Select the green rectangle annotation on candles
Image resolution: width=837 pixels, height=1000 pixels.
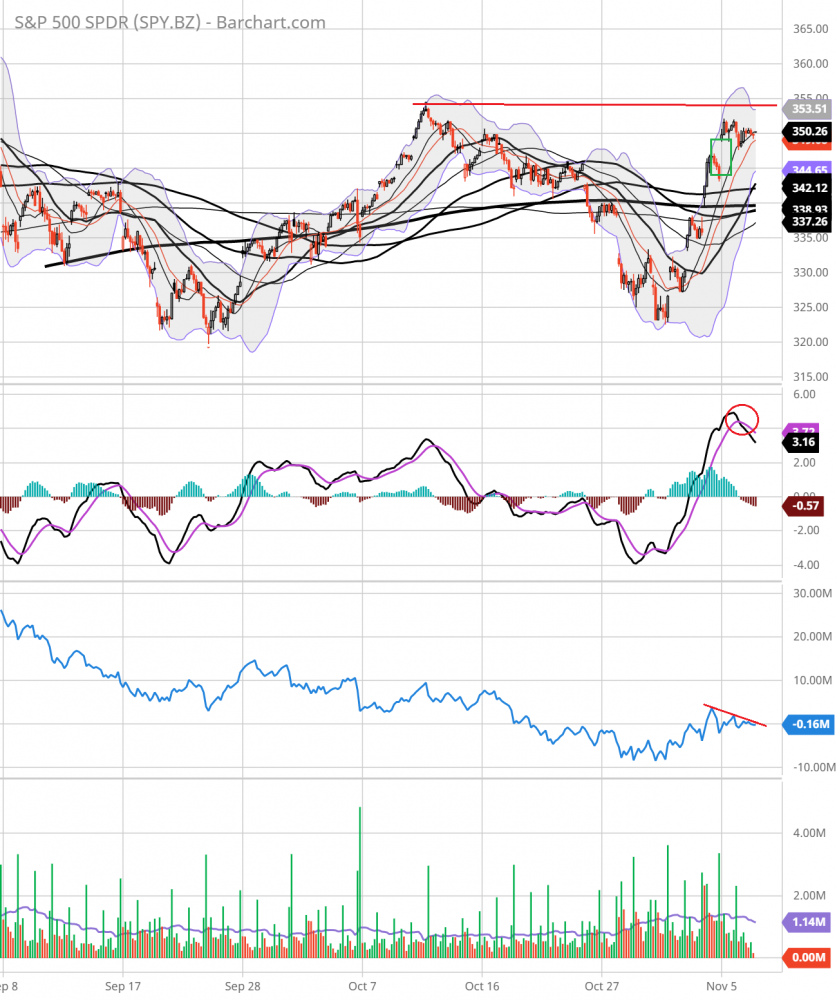click(x=720, y=157)
